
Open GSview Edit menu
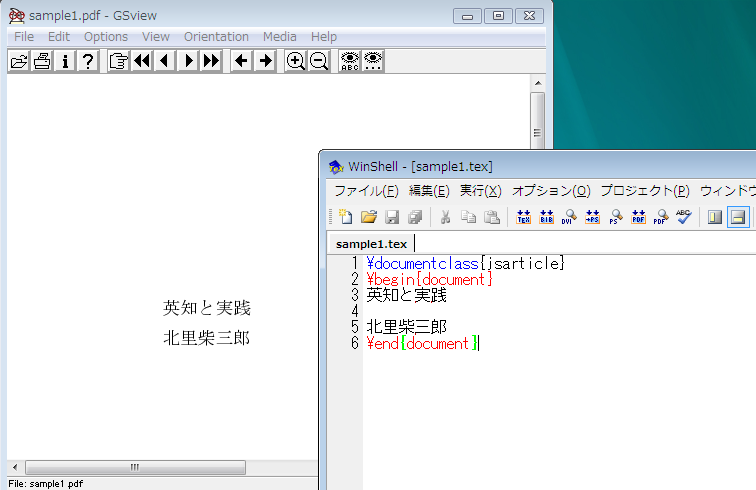click(59, 37)
